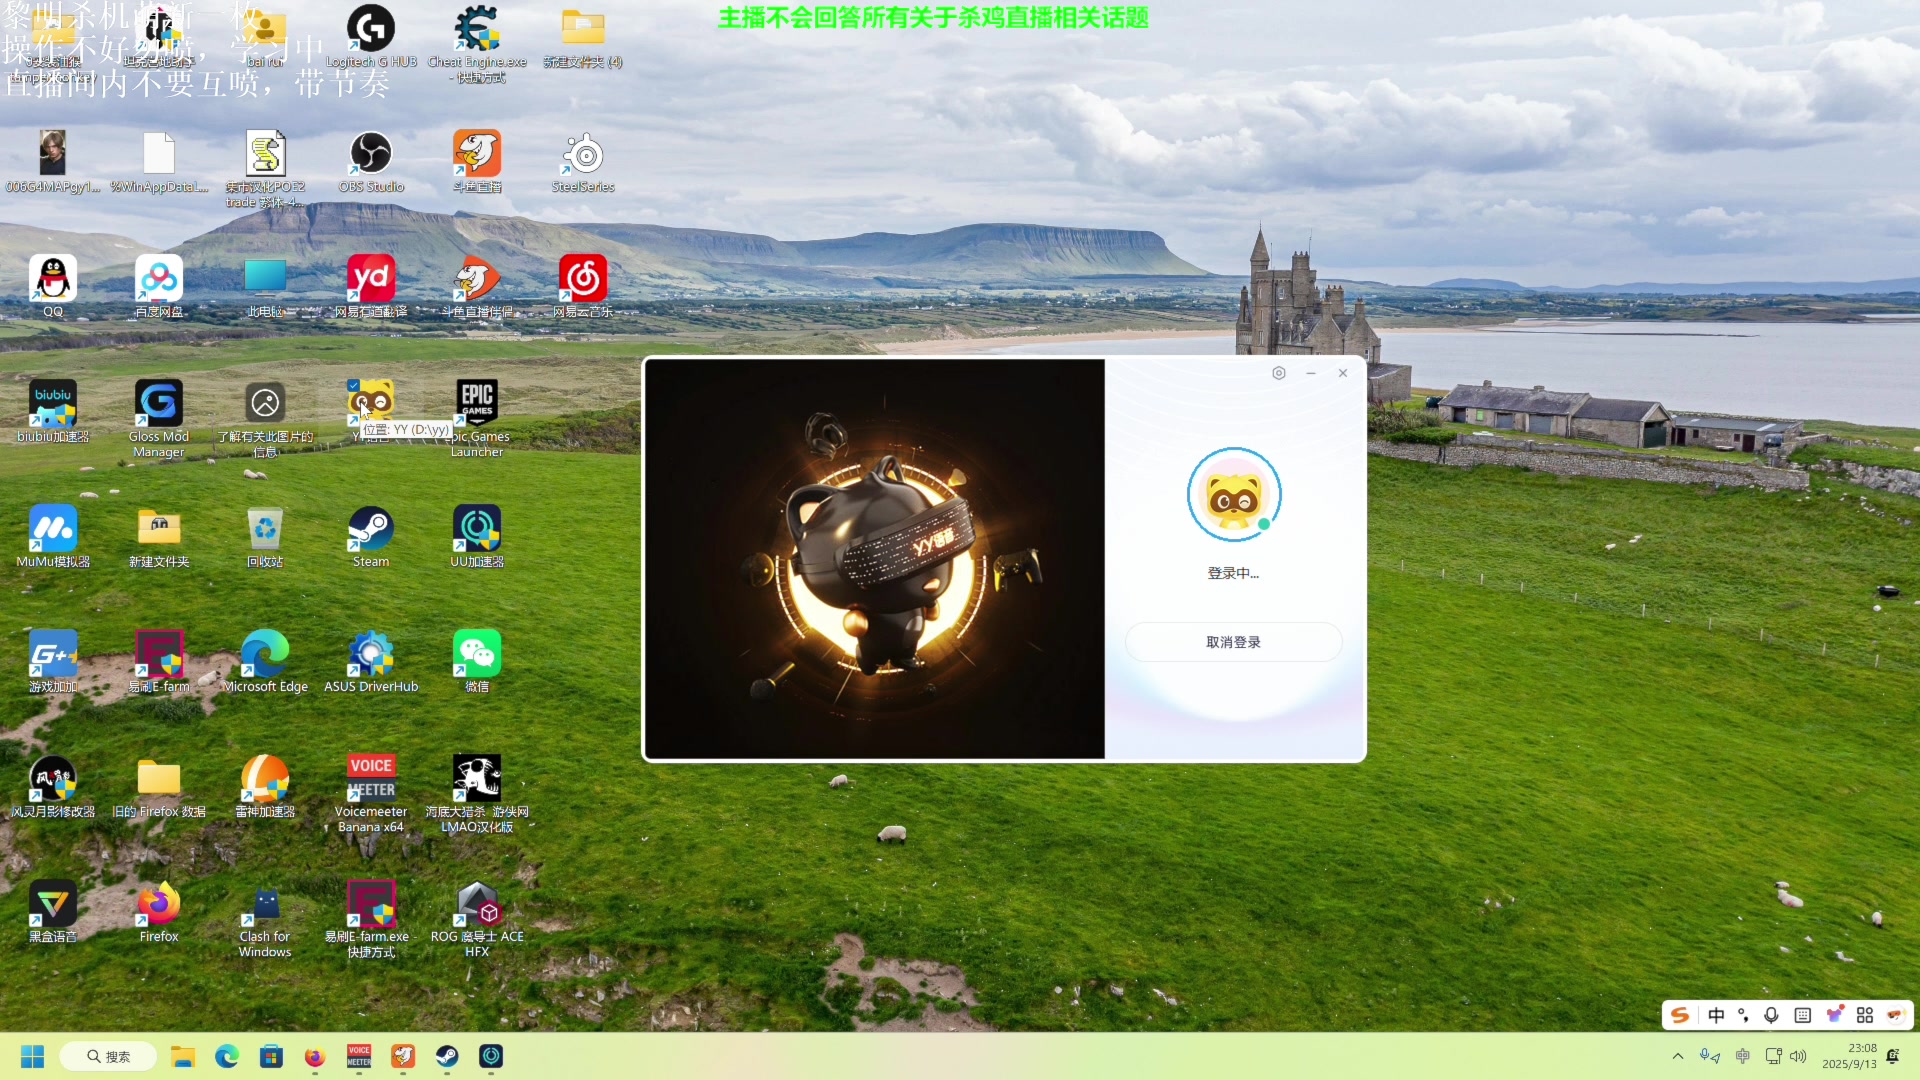
Task: Open 雷神加速器 desktop icon
Action: [x=265, y=786]
